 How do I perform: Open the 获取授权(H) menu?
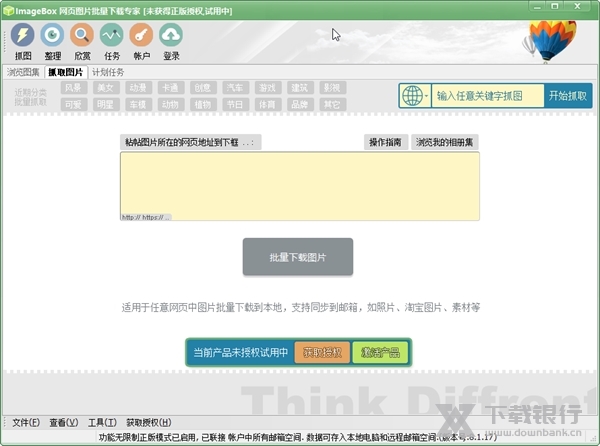[x=149, y=422]
